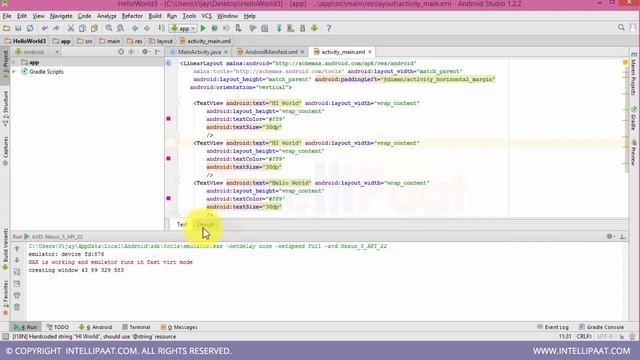640x360 pixels.
Task: Click the Scroll from Source target icon
Action: pyautogui.click(x=121, y=52)
